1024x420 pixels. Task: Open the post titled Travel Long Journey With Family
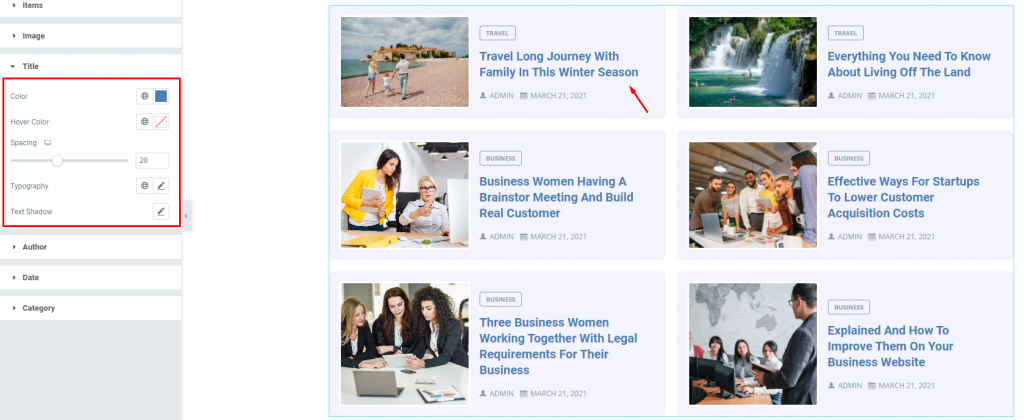point(558,64)
